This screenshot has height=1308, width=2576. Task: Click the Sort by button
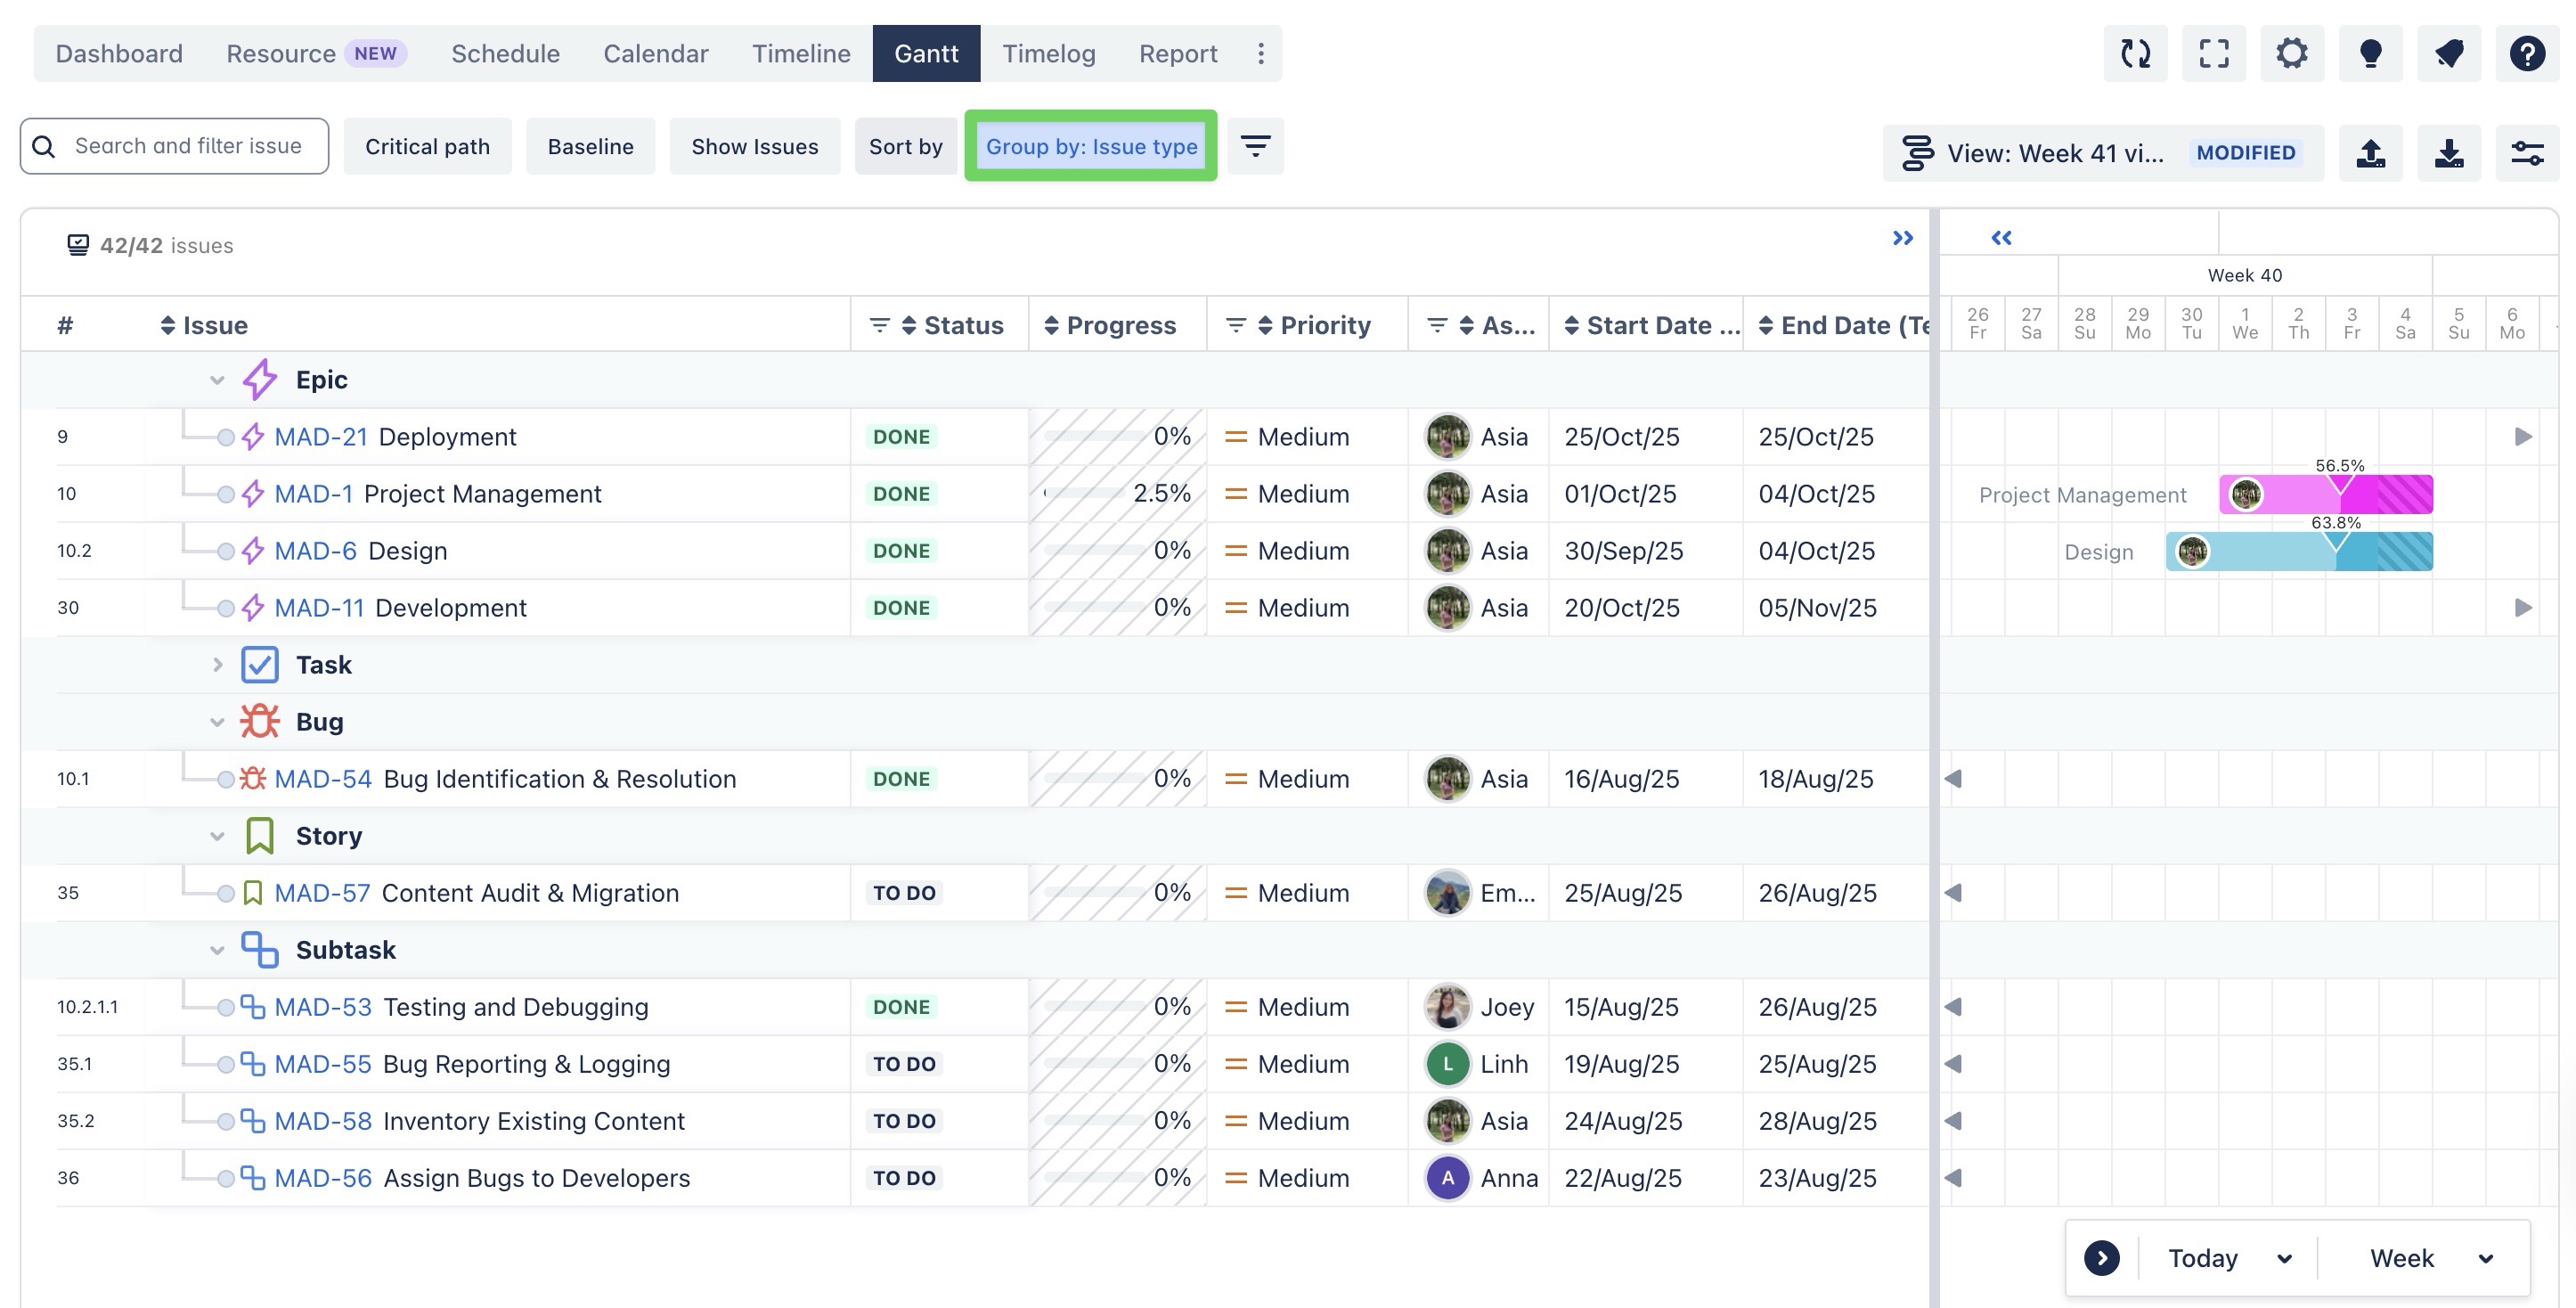(905, 146)
